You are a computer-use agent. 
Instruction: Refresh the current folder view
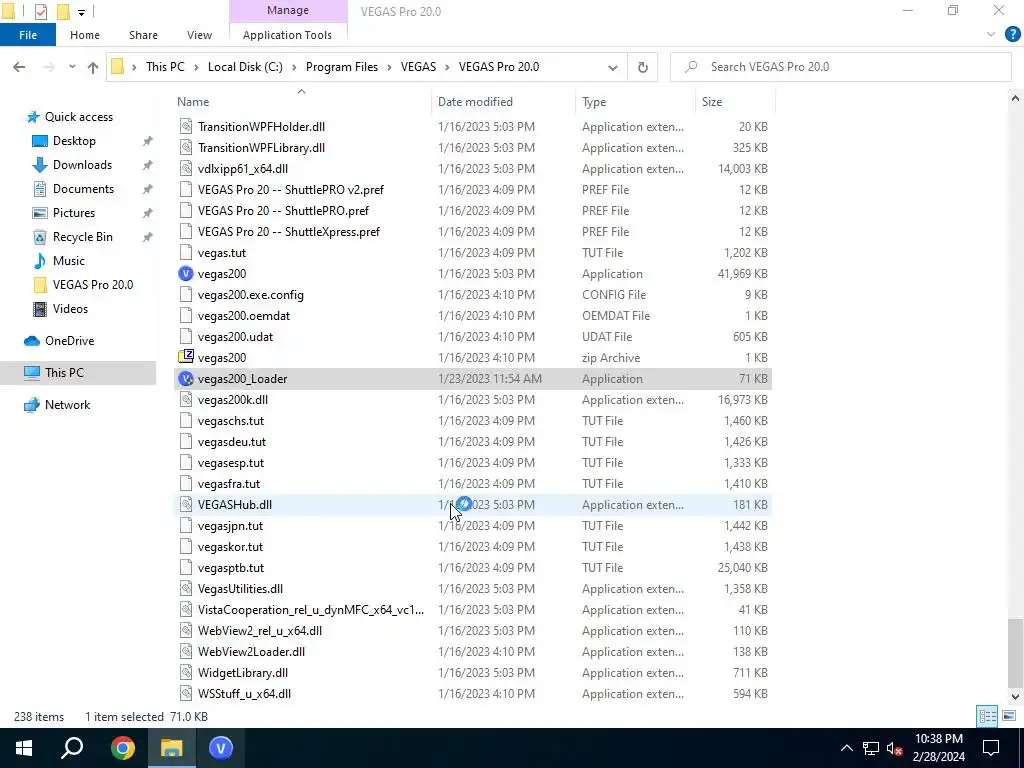coord(643,67)
